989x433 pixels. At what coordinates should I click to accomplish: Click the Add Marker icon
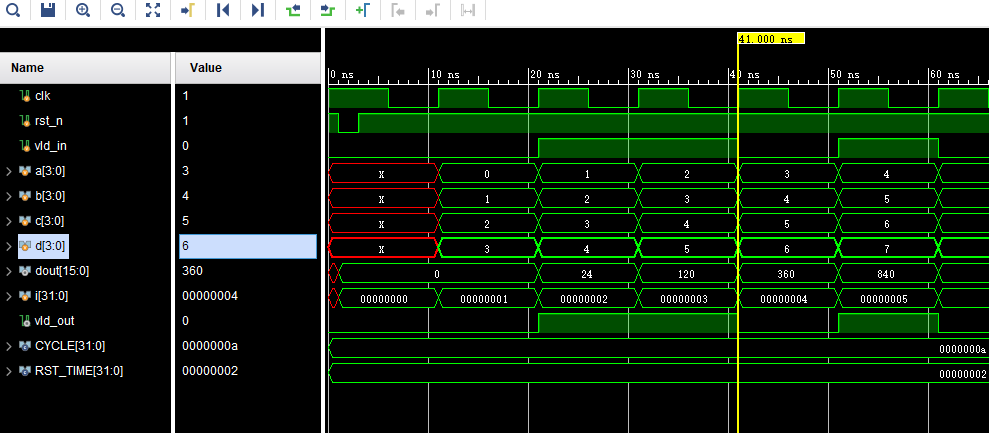362,10
